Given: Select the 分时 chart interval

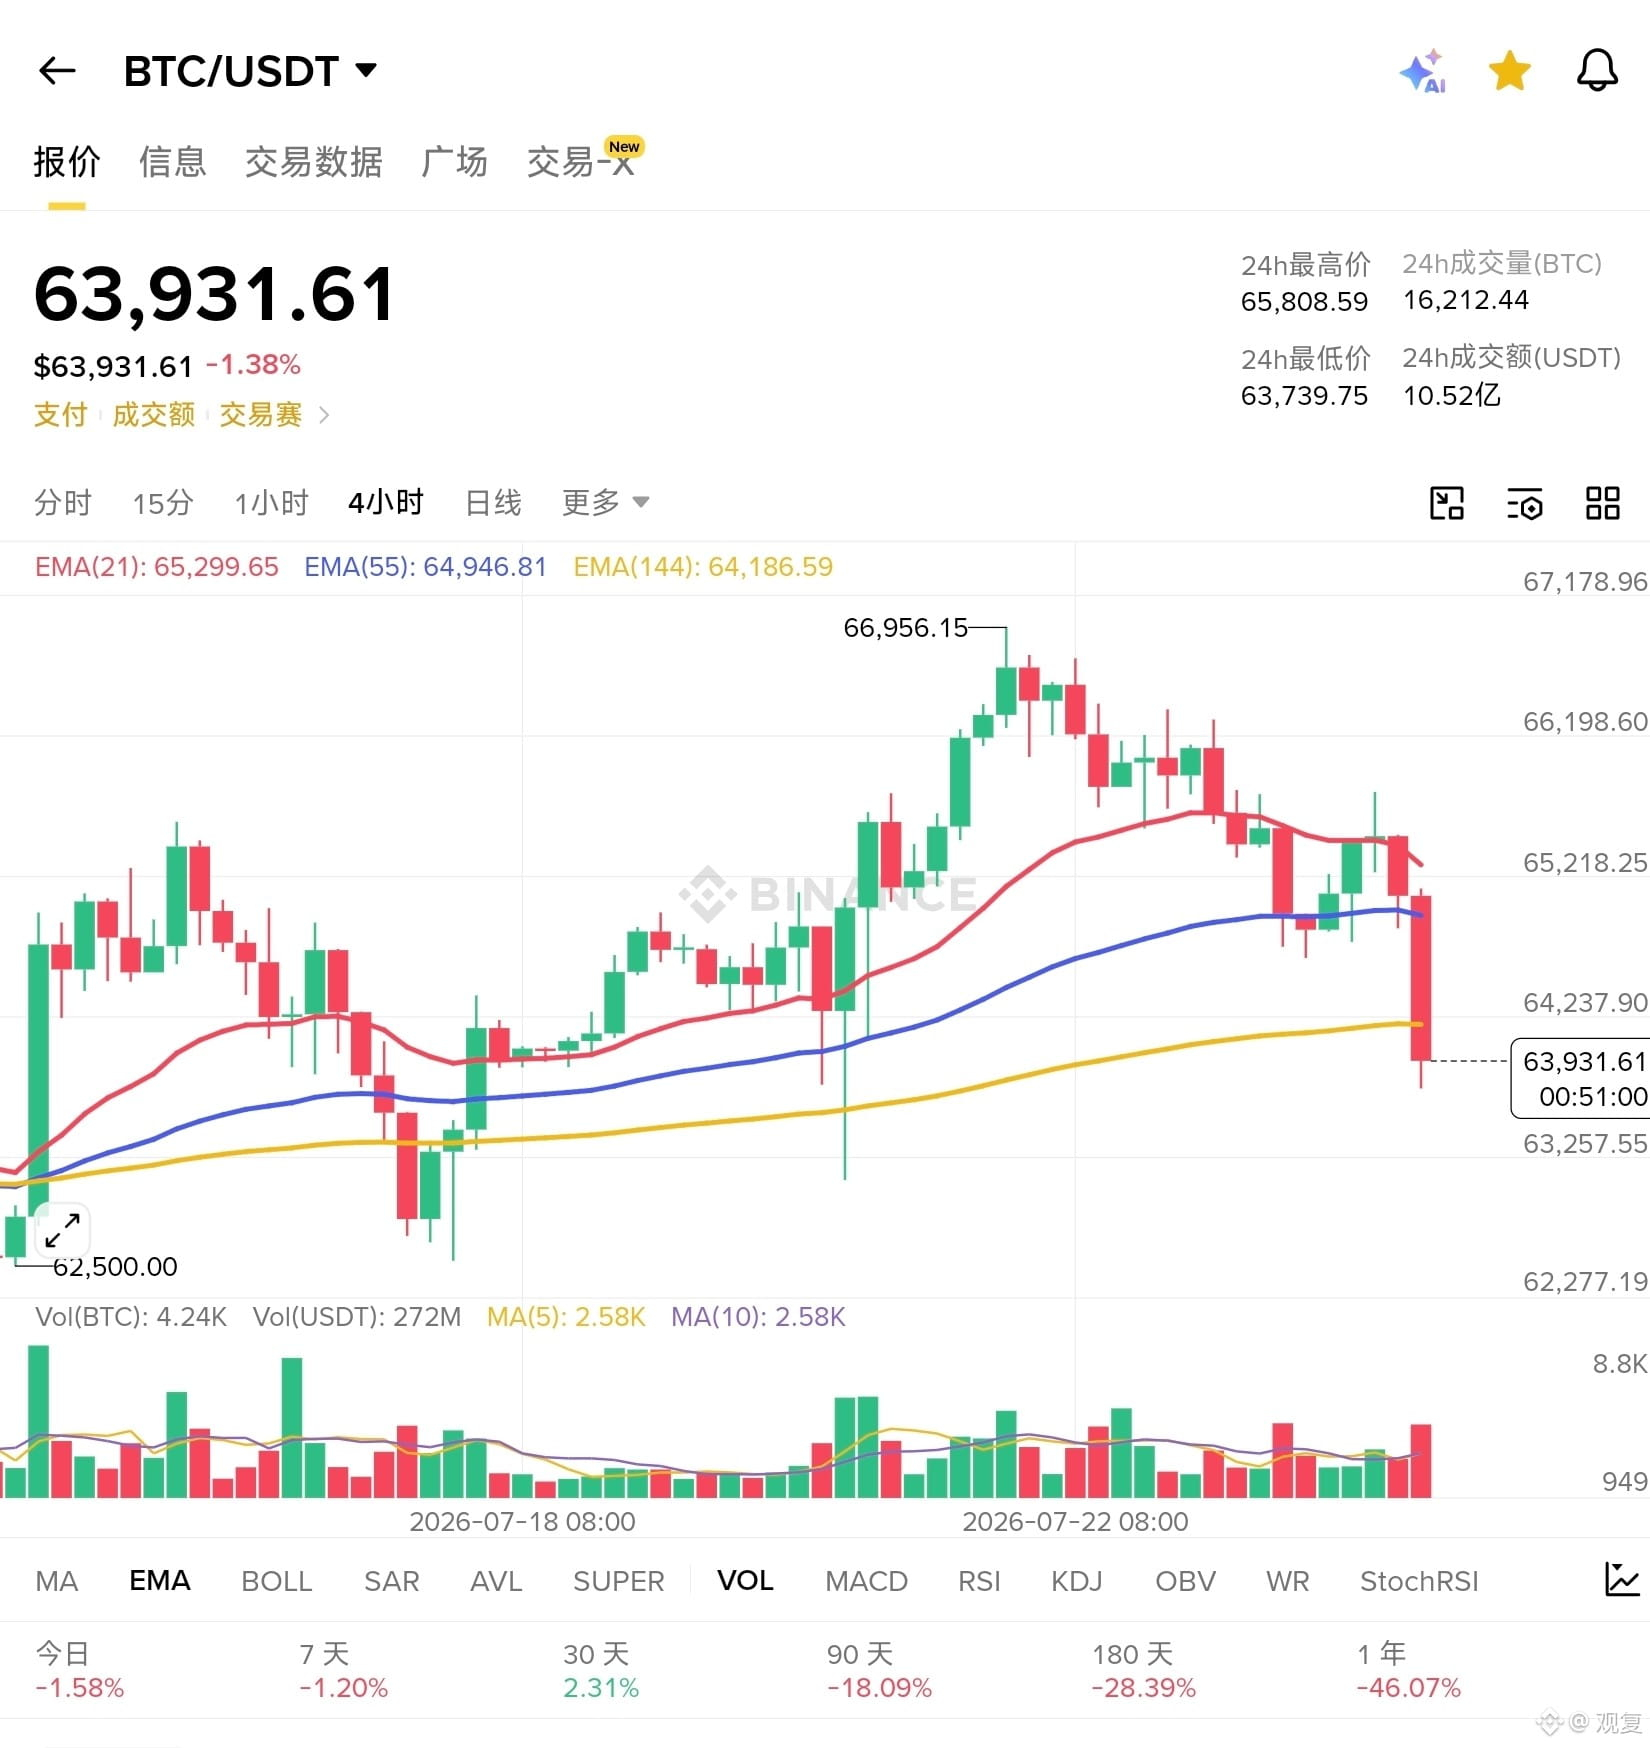Looking at the screenshot, I should click(63, 502).
